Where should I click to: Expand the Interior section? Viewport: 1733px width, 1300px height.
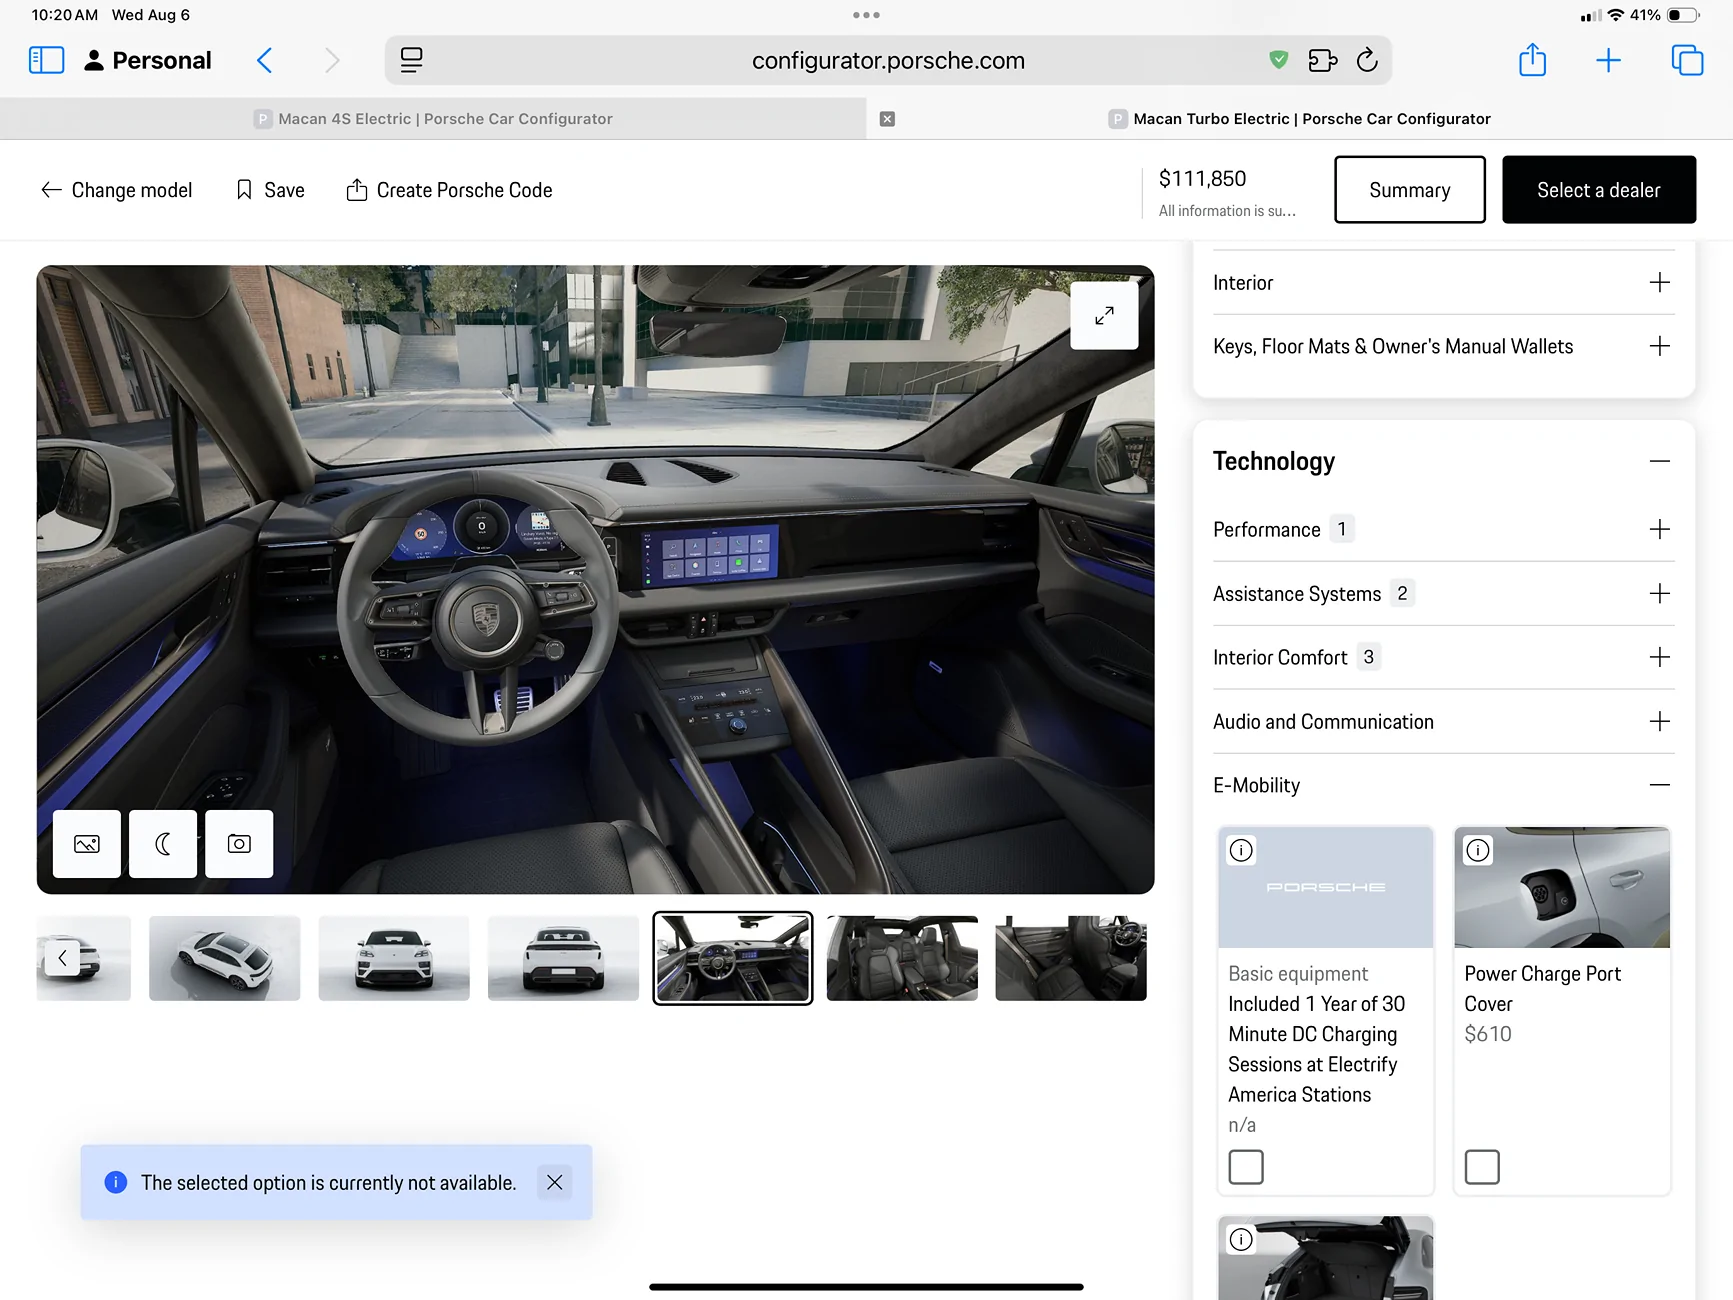tap(1659, 283)
